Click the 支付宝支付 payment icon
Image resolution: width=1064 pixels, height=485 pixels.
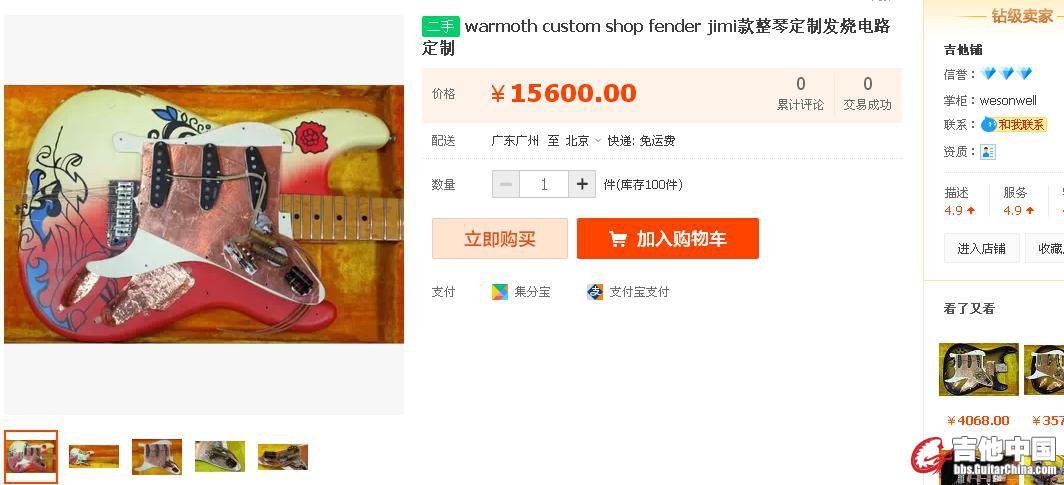point(594,292)
